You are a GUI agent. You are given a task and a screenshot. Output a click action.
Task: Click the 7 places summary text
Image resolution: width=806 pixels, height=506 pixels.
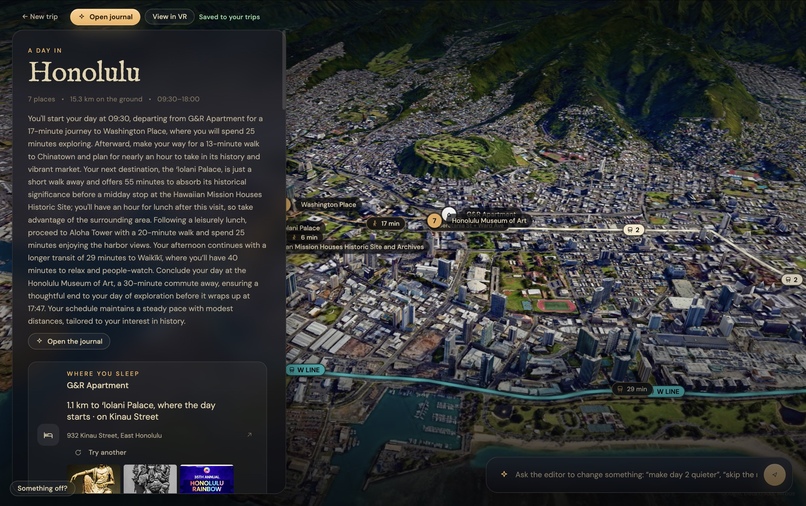point(41,99)
